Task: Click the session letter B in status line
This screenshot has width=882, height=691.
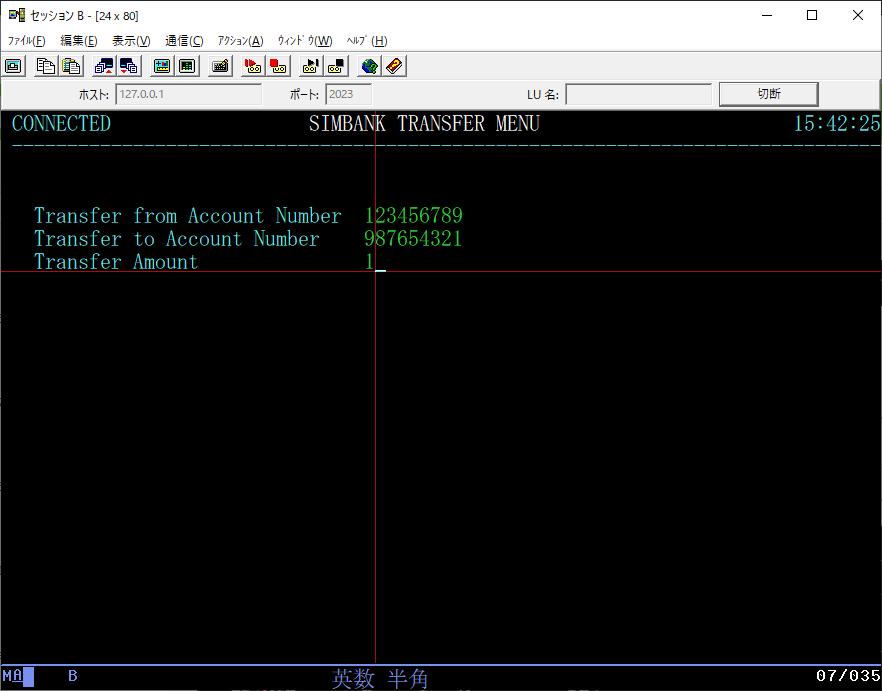Action: [73, 675]
